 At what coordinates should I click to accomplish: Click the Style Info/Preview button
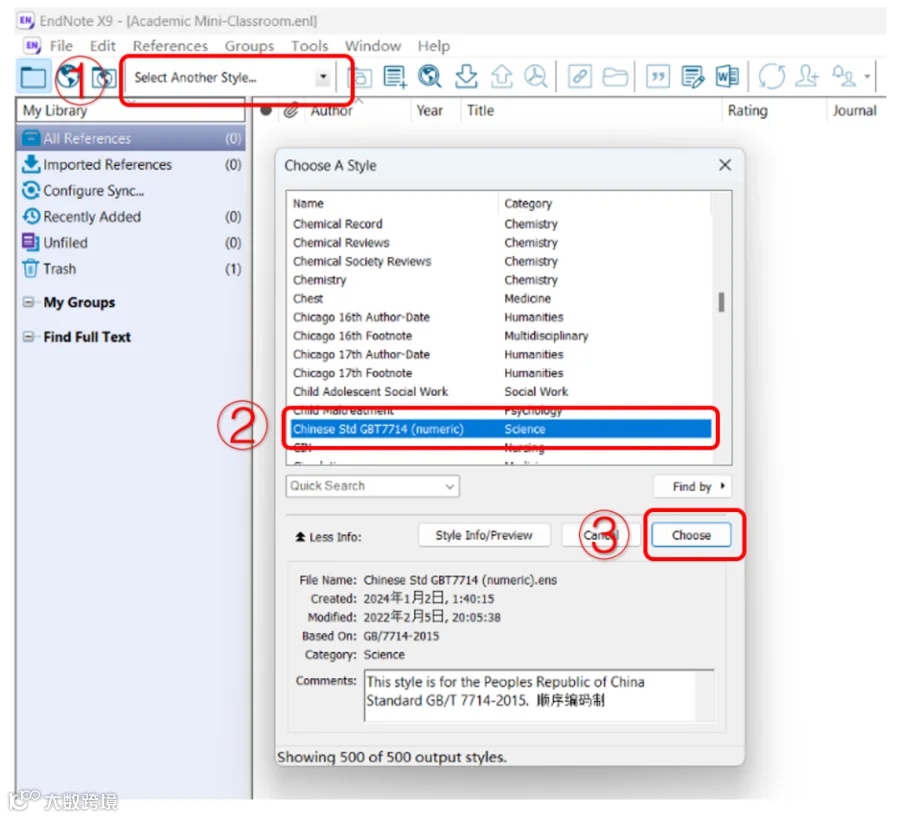click(484, 535)
